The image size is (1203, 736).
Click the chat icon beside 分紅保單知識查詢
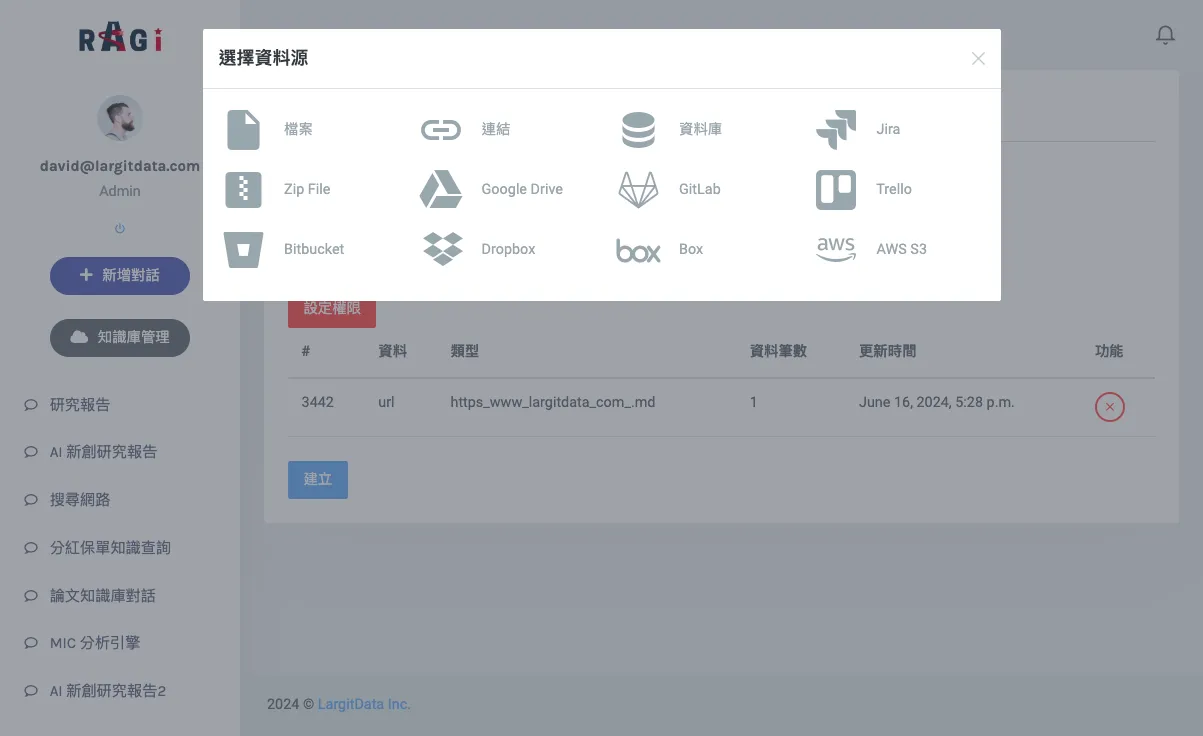[30, 548]
